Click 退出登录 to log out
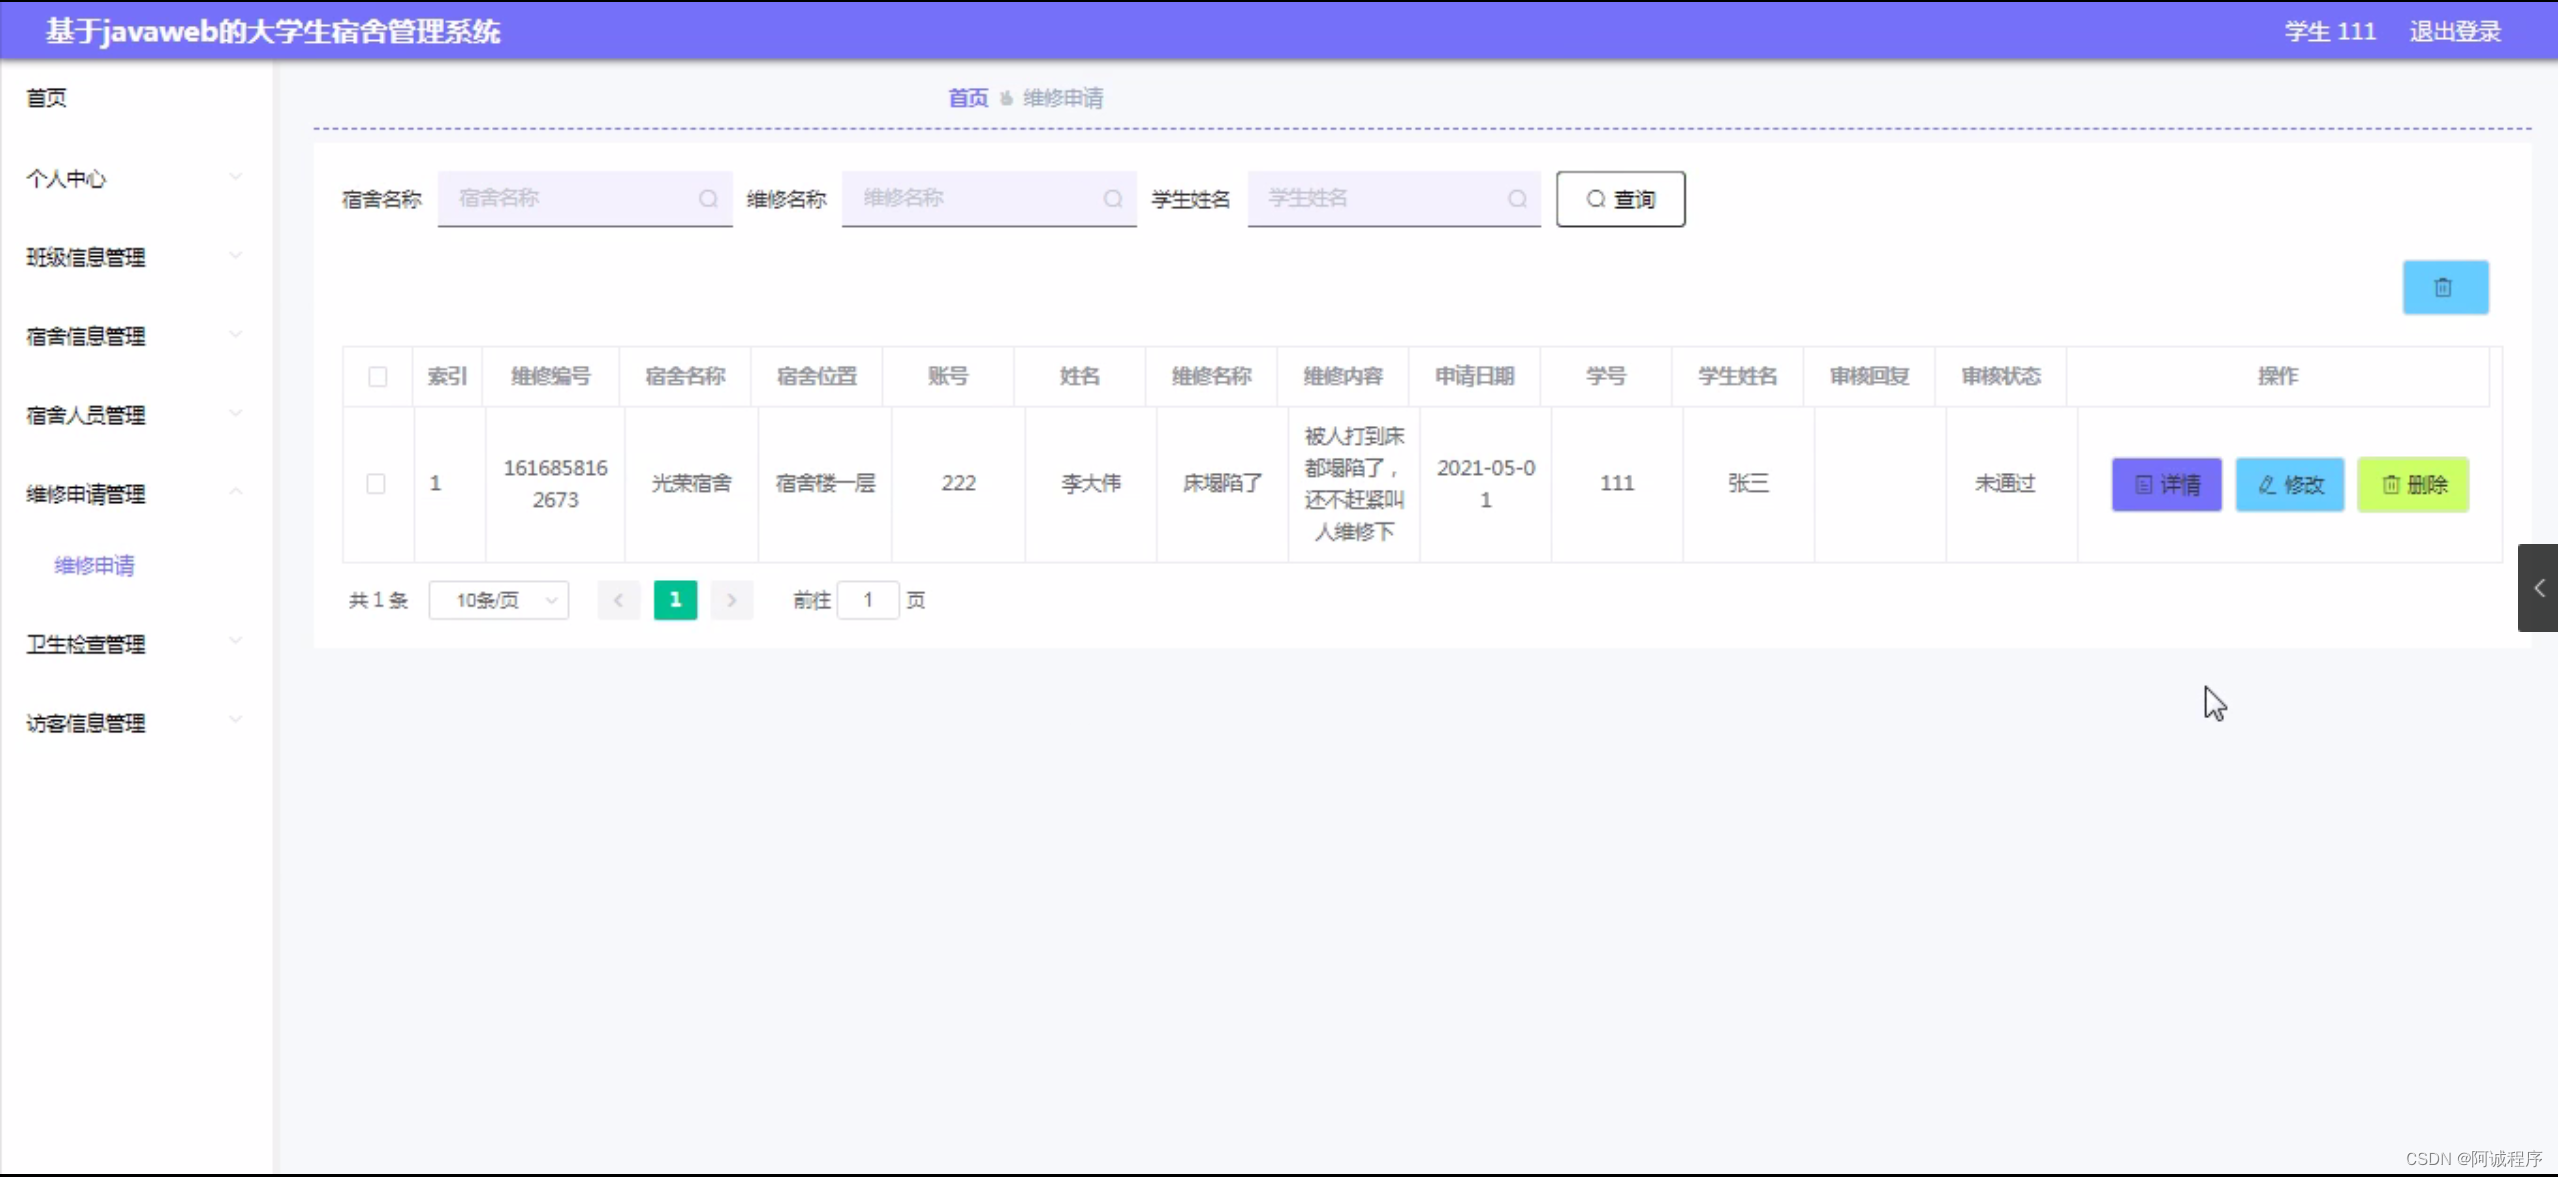 point(2453,30)
